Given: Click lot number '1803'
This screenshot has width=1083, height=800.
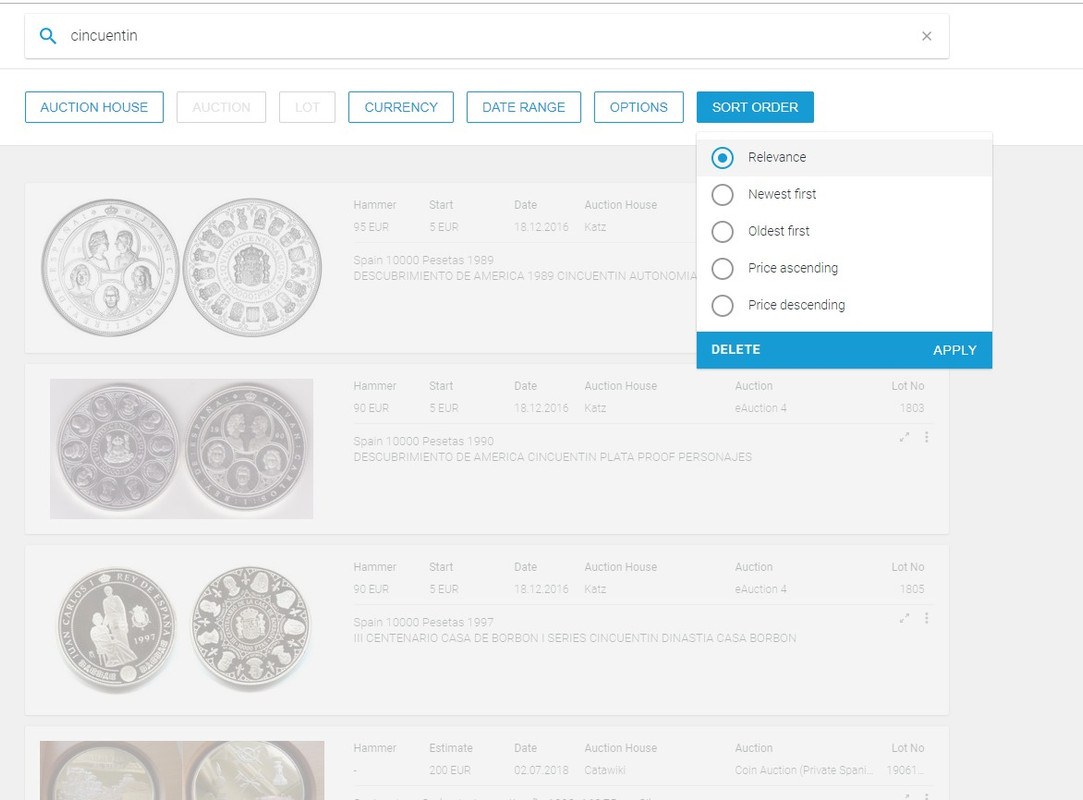Looking at the screenshot, I should pos(912,408).
